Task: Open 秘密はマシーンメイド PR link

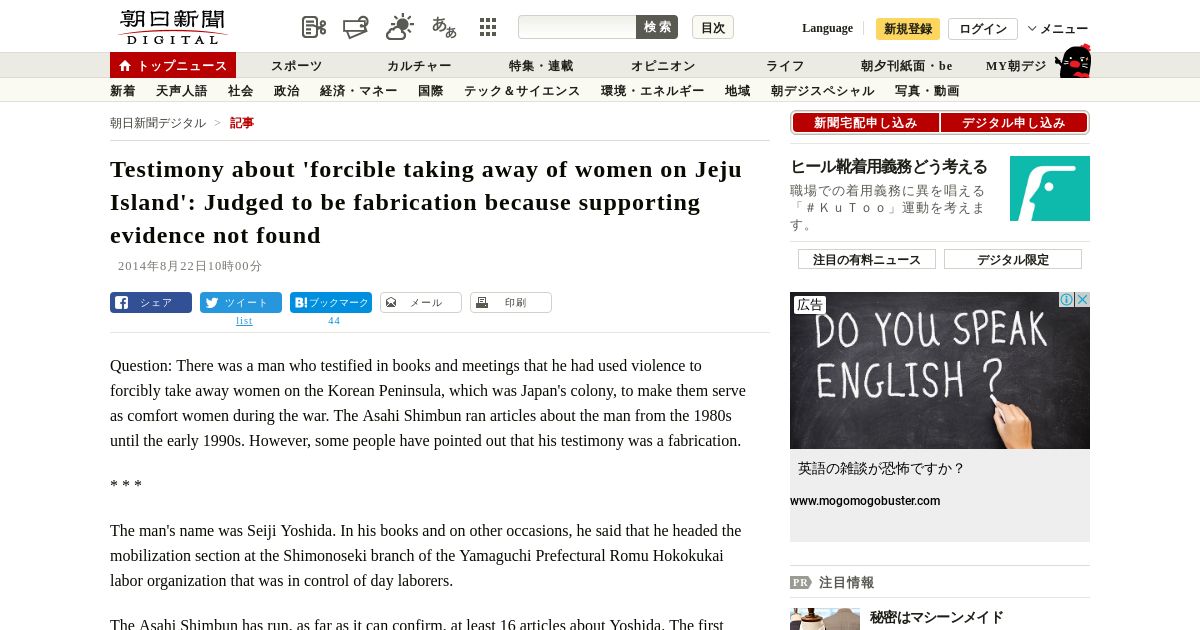Action: tap(936, 618)
